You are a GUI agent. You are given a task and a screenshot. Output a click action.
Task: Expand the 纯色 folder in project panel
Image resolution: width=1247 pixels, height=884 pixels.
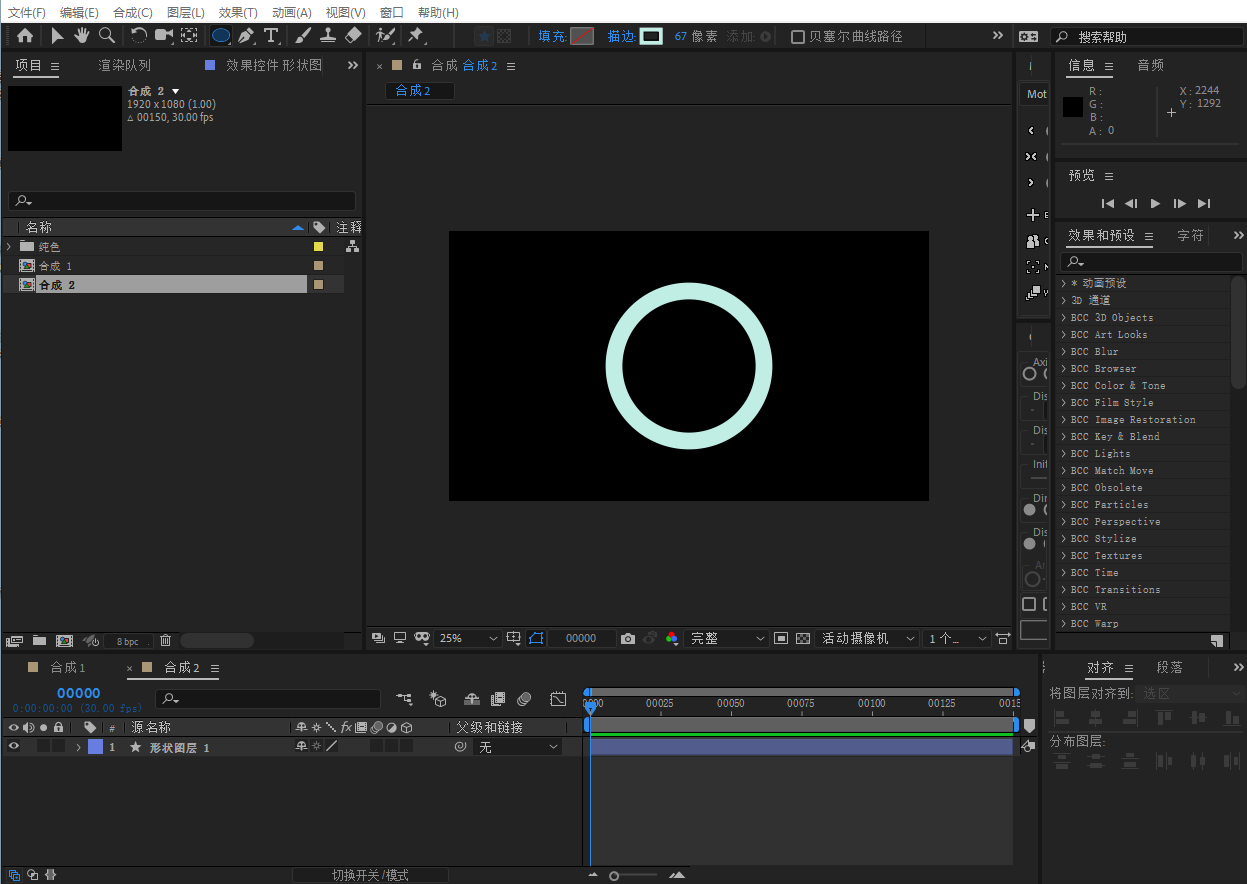point(9,246)
